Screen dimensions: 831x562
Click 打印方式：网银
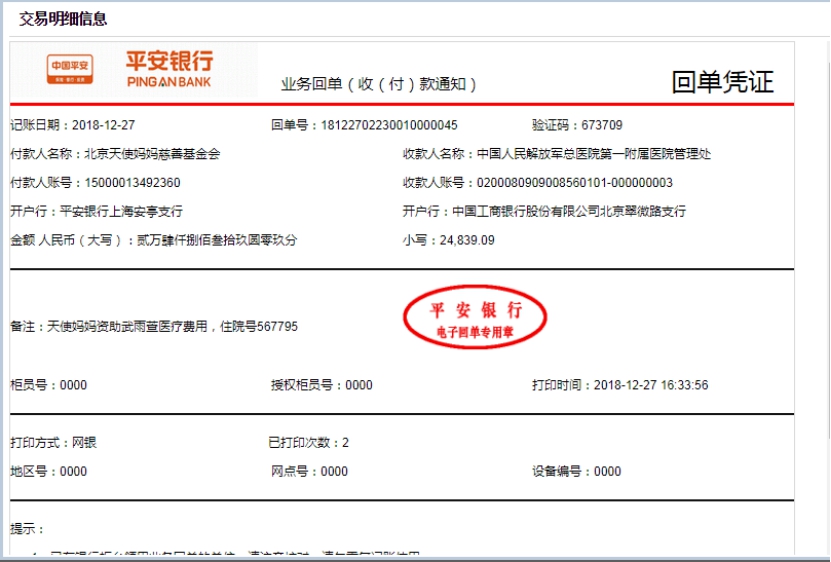(x=54, y=442)
